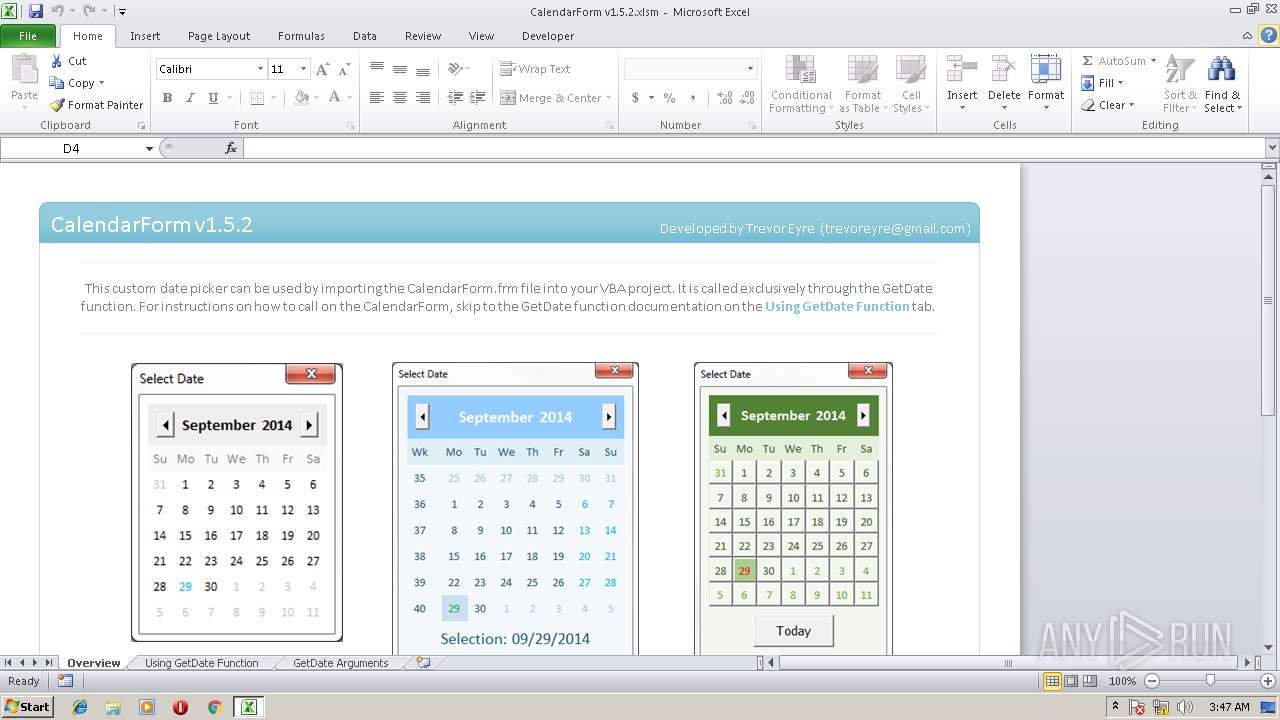Screen dimensions: 1280x720
Task: Click the Save icon in Quick Access Toolbar
Action: pos(36,11)
